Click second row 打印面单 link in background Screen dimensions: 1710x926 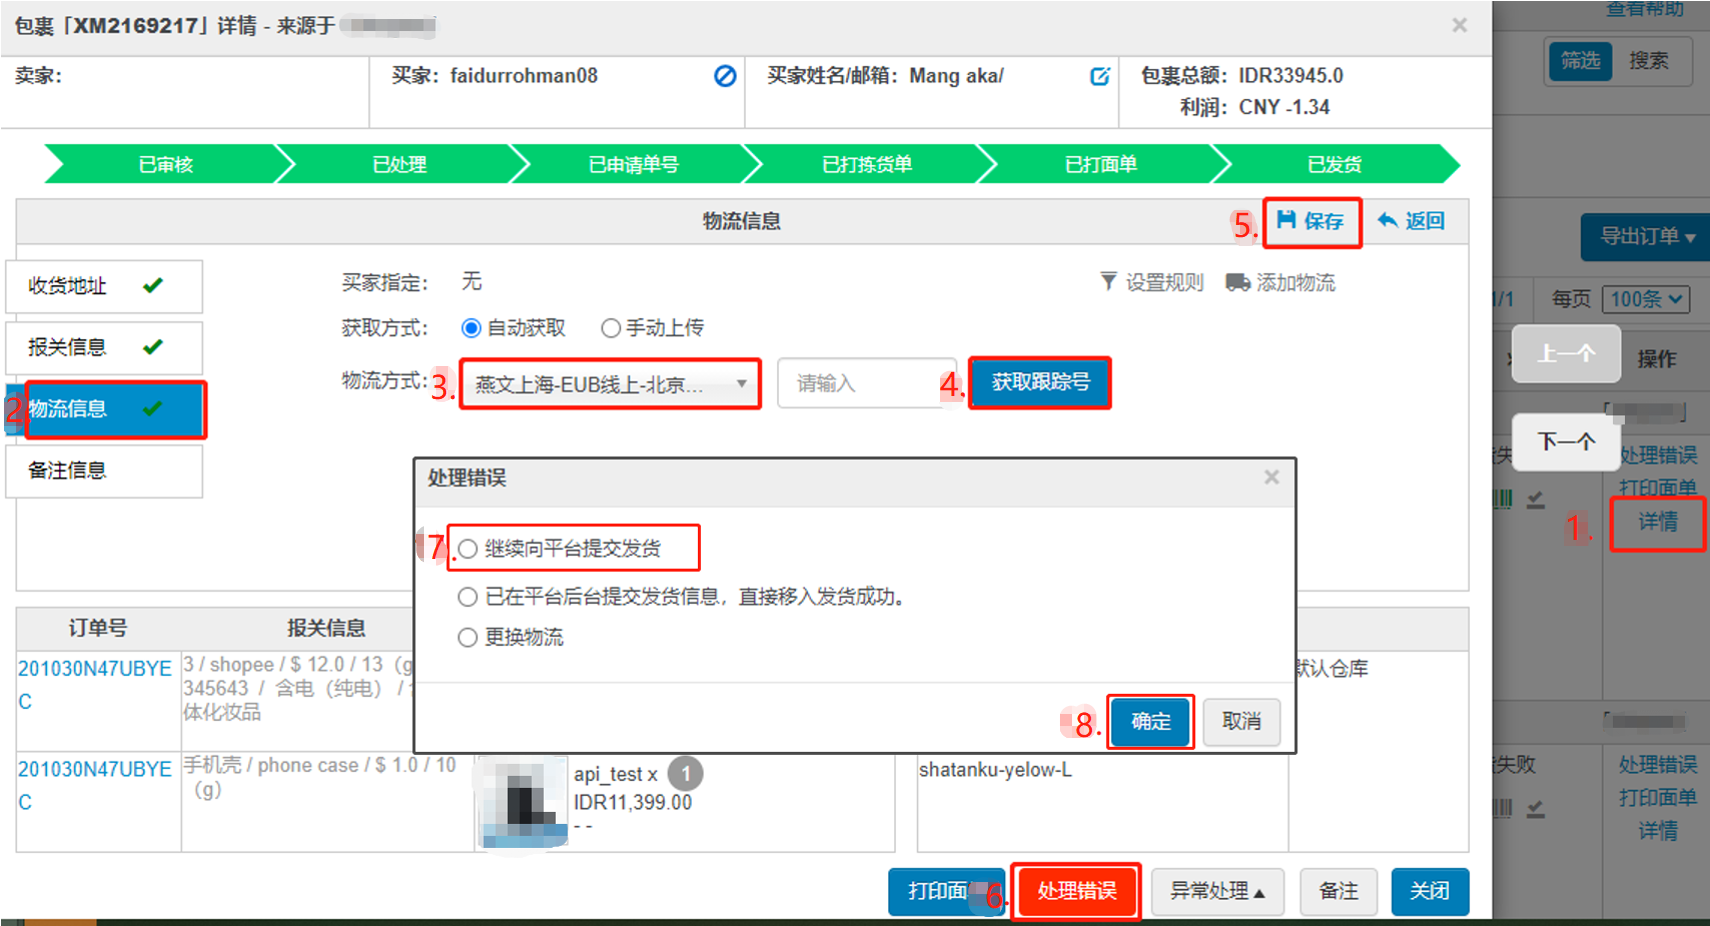(1658, 797)
